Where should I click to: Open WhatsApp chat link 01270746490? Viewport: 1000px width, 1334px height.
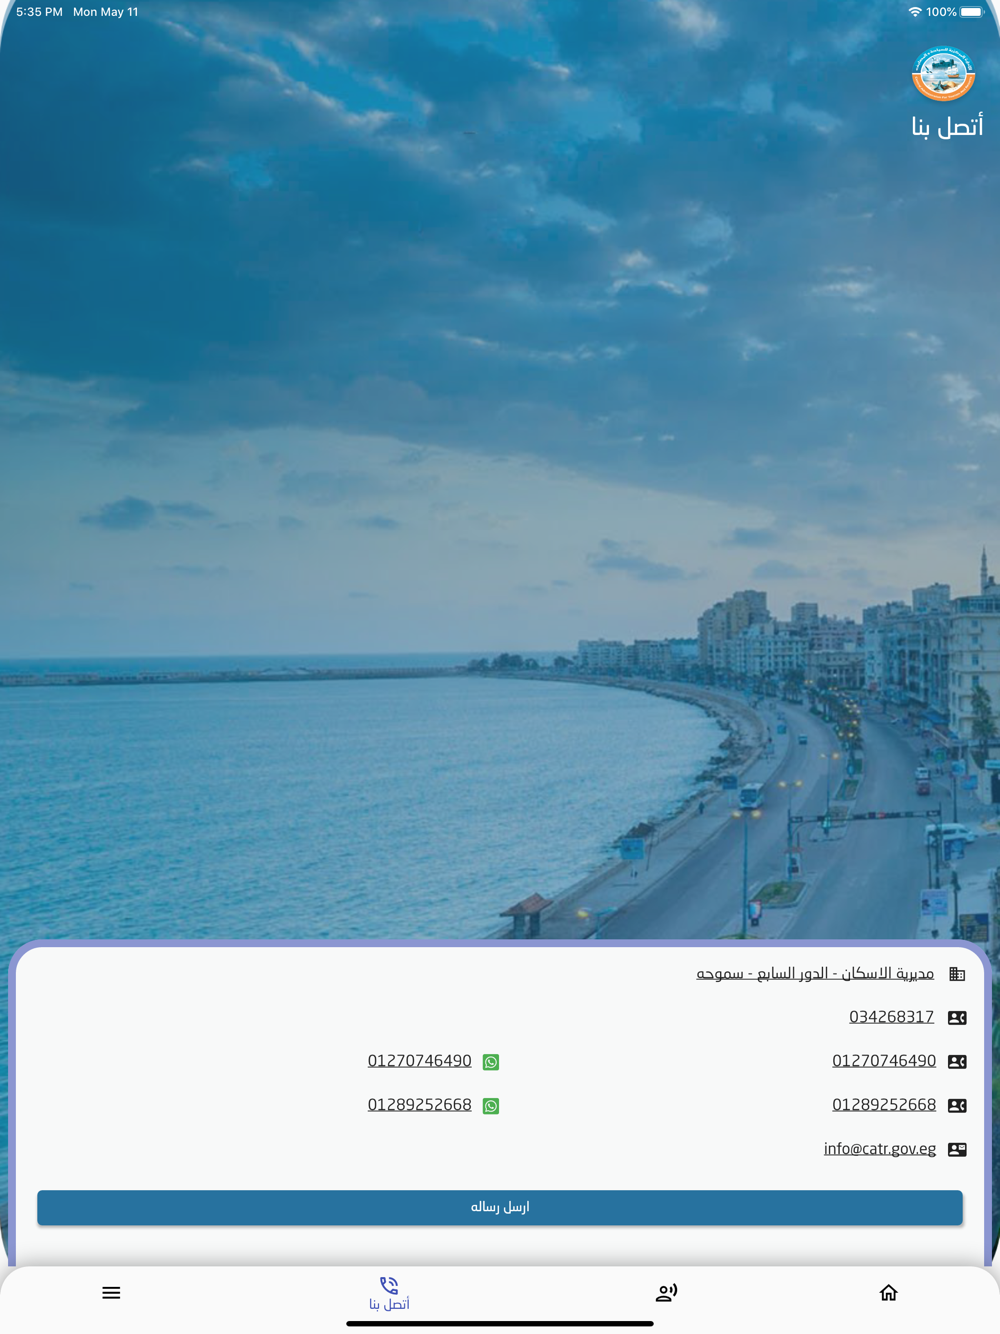point(419,1061)
